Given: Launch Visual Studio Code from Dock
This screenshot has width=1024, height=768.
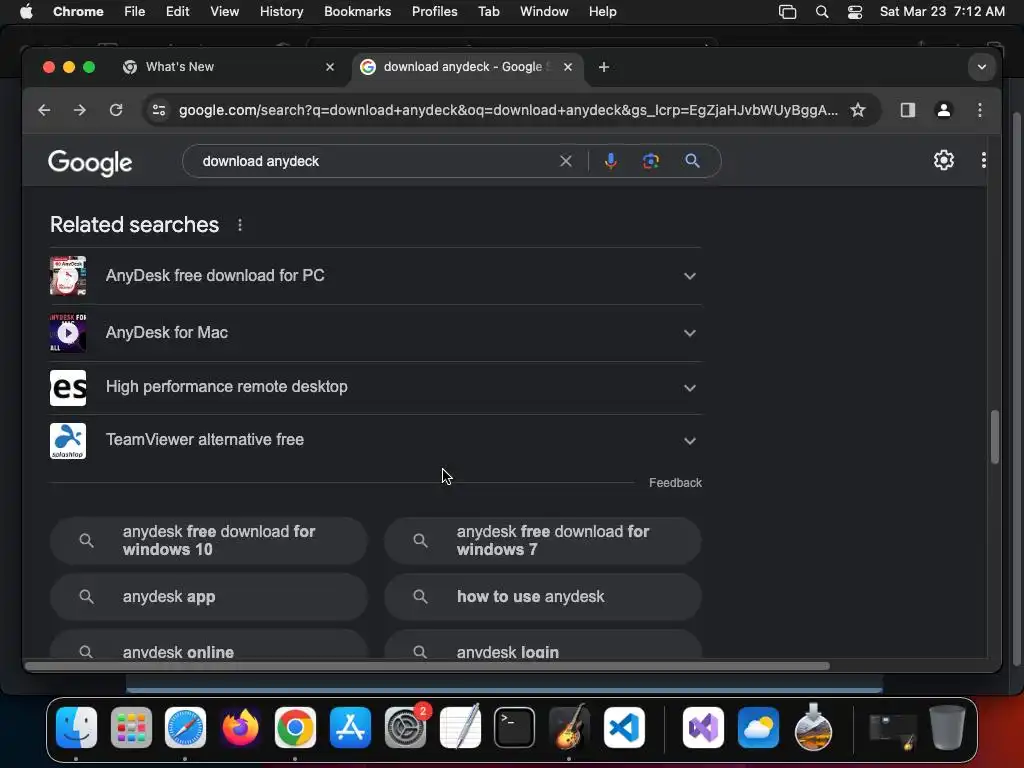Looking at the screenshot, I should tap(624, 727).
